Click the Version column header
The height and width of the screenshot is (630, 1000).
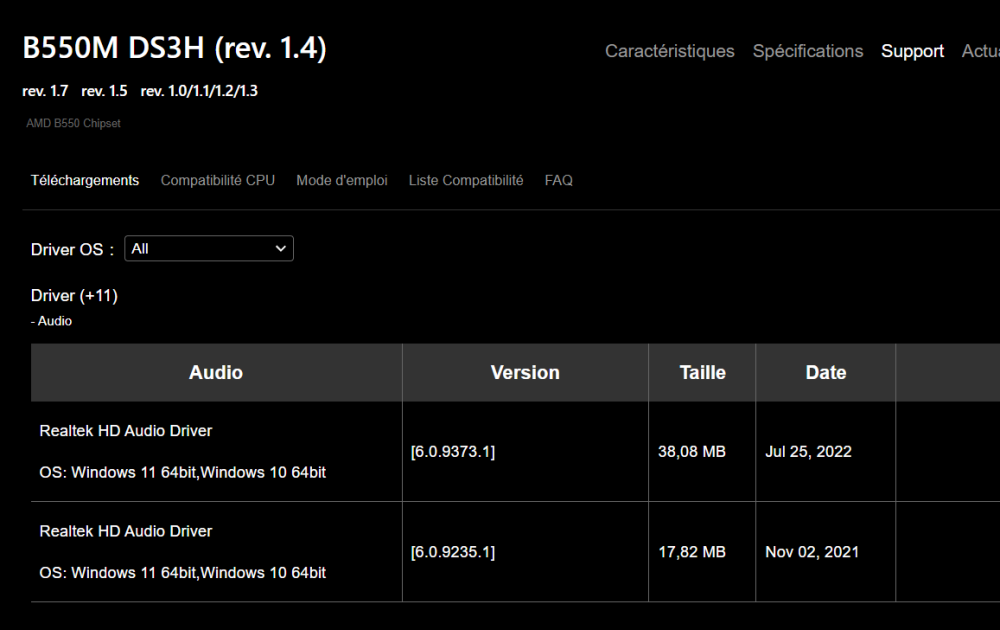(x=525, y=373)
